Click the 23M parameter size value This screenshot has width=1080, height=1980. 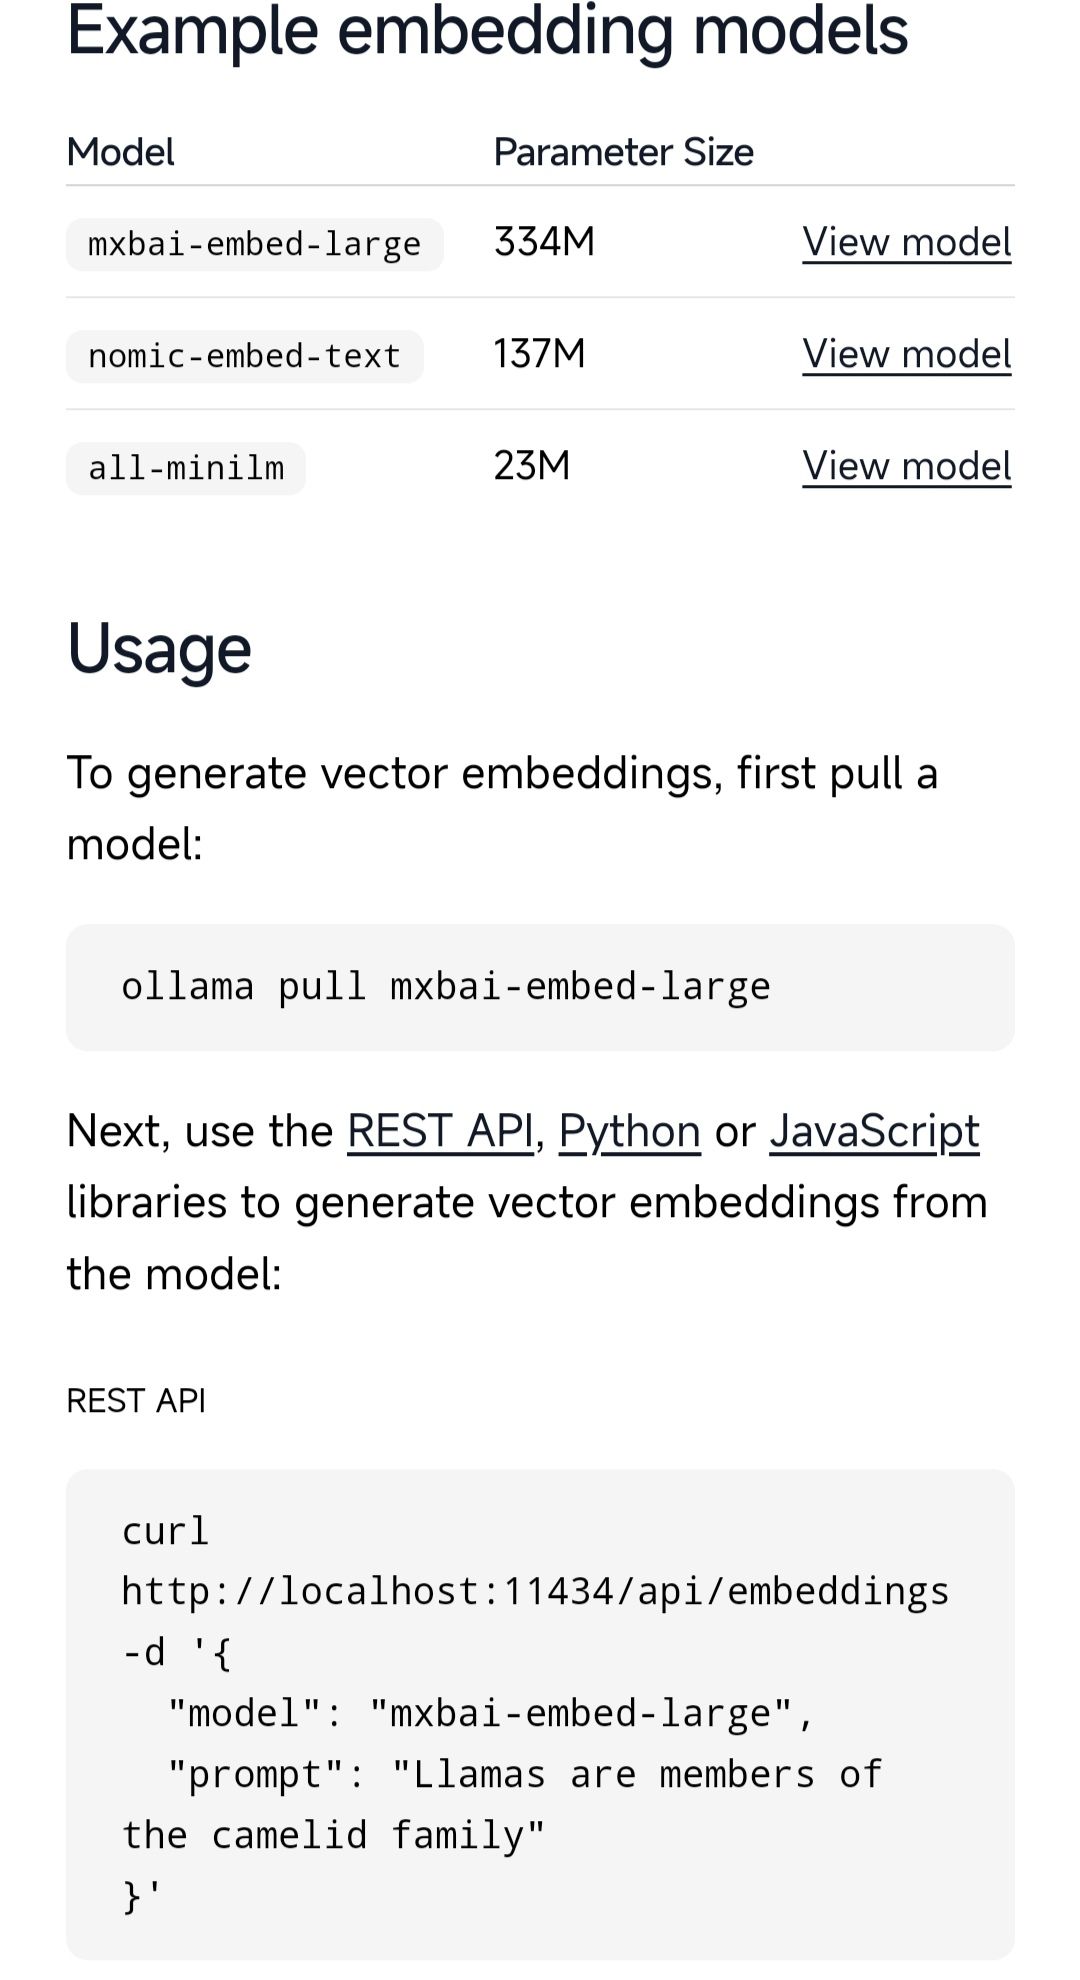pyautogui.click(x=531, y=466)
